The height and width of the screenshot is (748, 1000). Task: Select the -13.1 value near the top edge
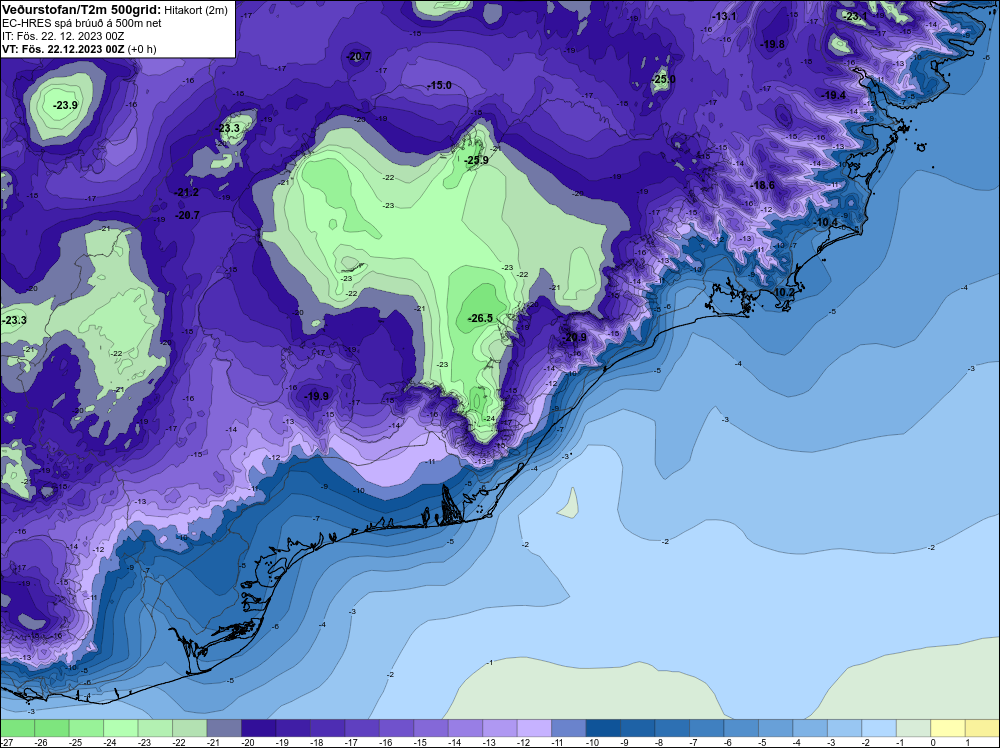[x=724, y=17]
